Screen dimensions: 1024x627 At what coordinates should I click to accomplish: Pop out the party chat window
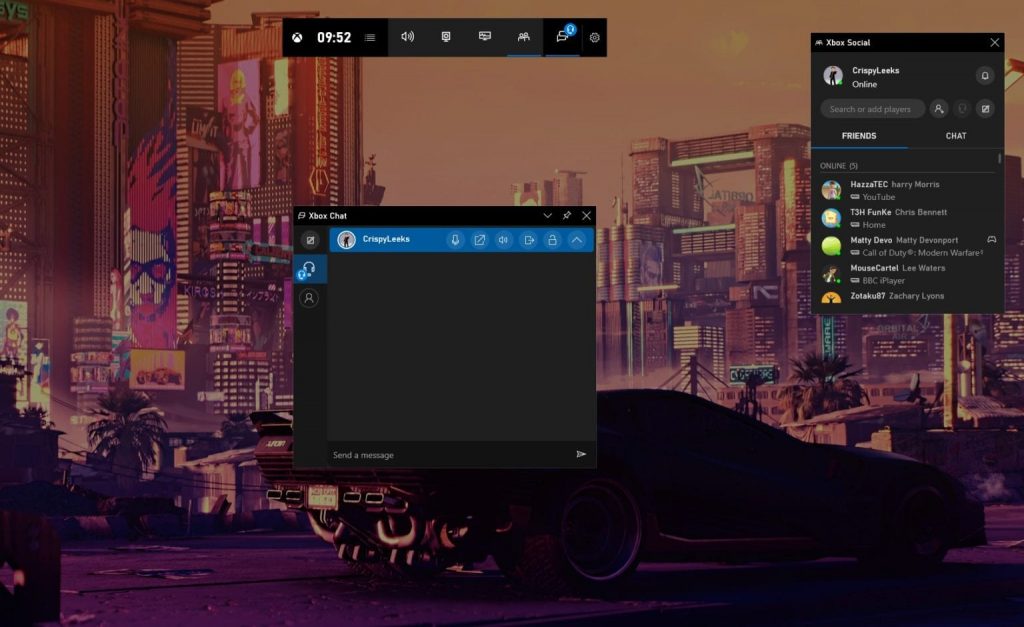[x=479, y=240]
